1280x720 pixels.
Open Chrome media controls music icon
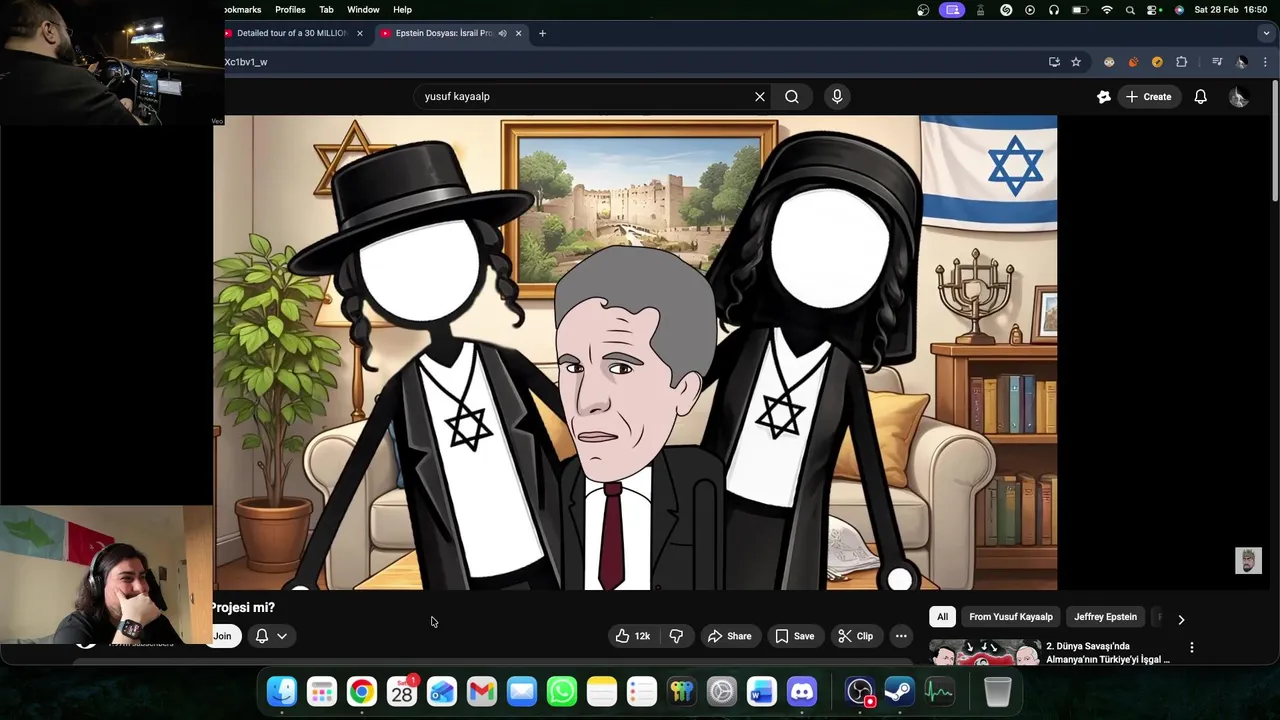[x=1217, y=62]
